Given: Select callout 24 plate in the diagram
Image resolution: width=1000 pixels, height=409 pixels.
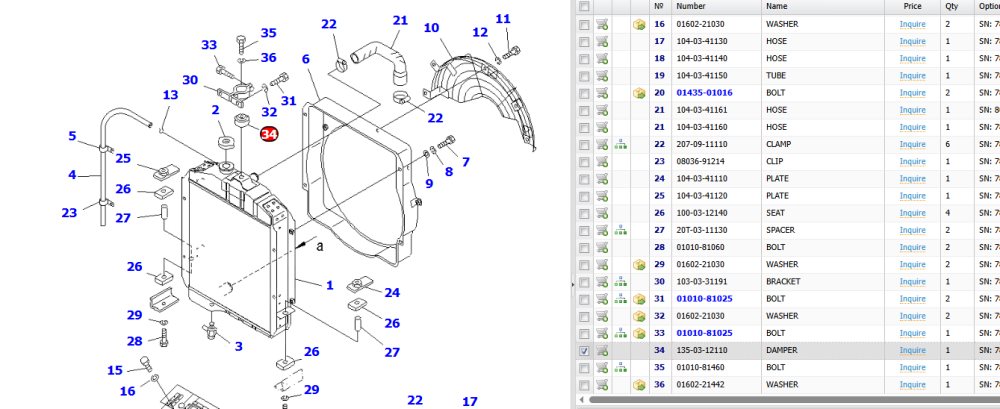Looking at the screenshot, I should [x=392, y=293].
